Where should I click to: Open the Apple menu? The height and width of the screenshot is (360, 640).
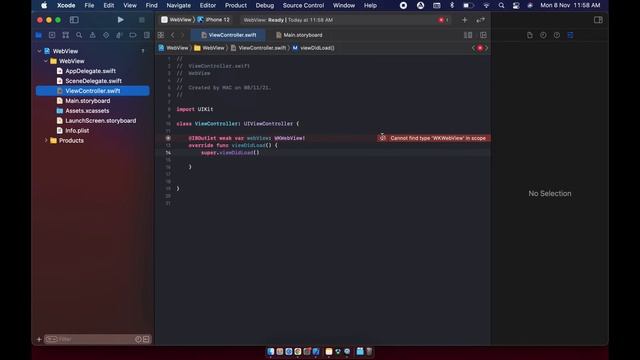44,5
